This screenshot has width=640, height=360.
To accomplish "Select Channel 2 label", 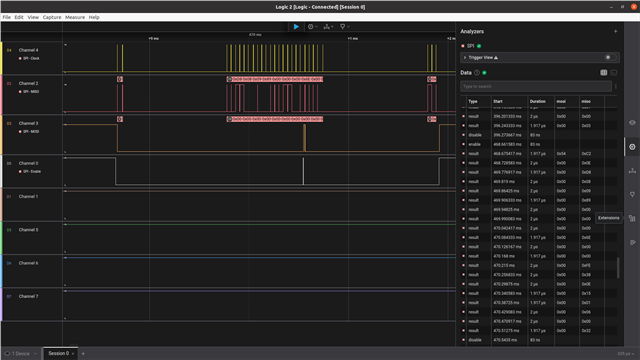I will pyautogui.click(x=28, y=83).
